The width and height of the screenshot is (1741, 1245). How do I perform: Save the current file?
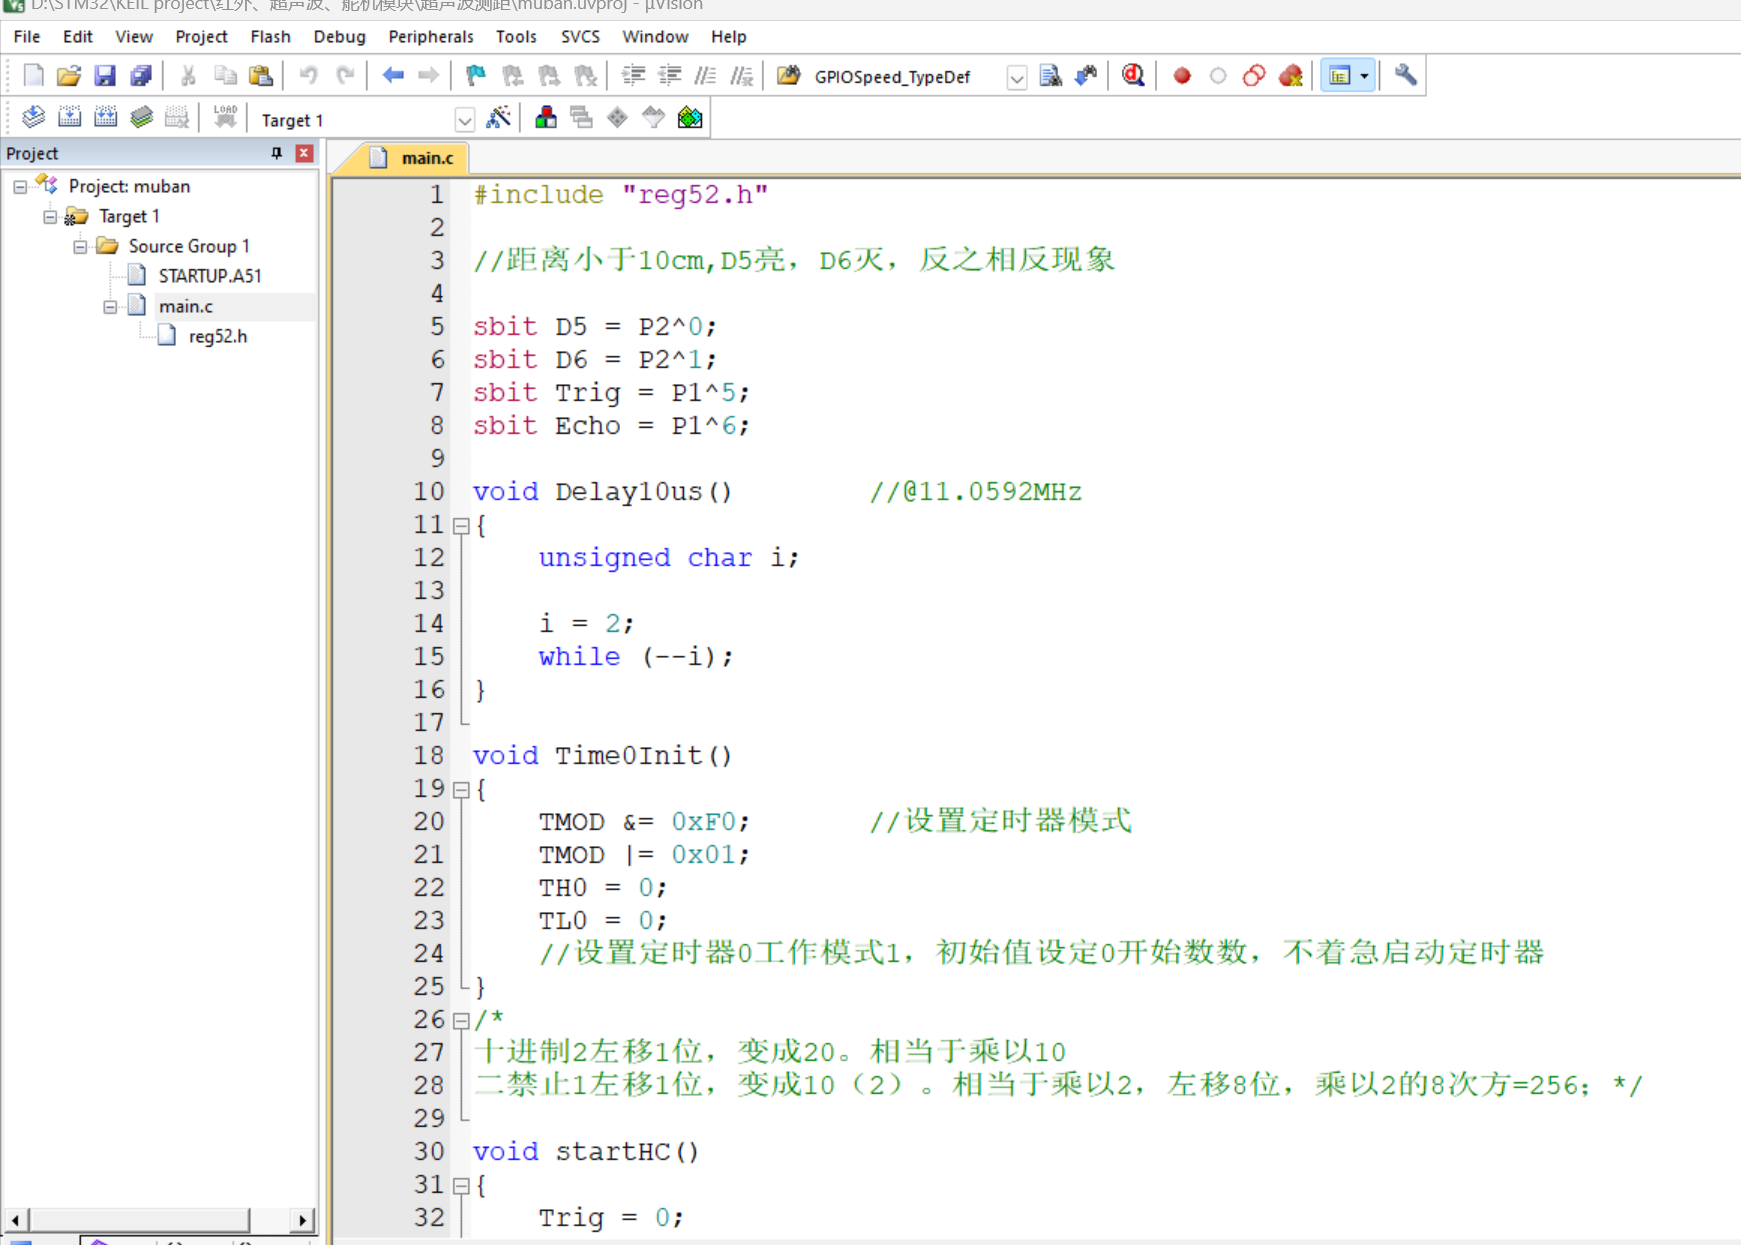click(x=105, y=76)
